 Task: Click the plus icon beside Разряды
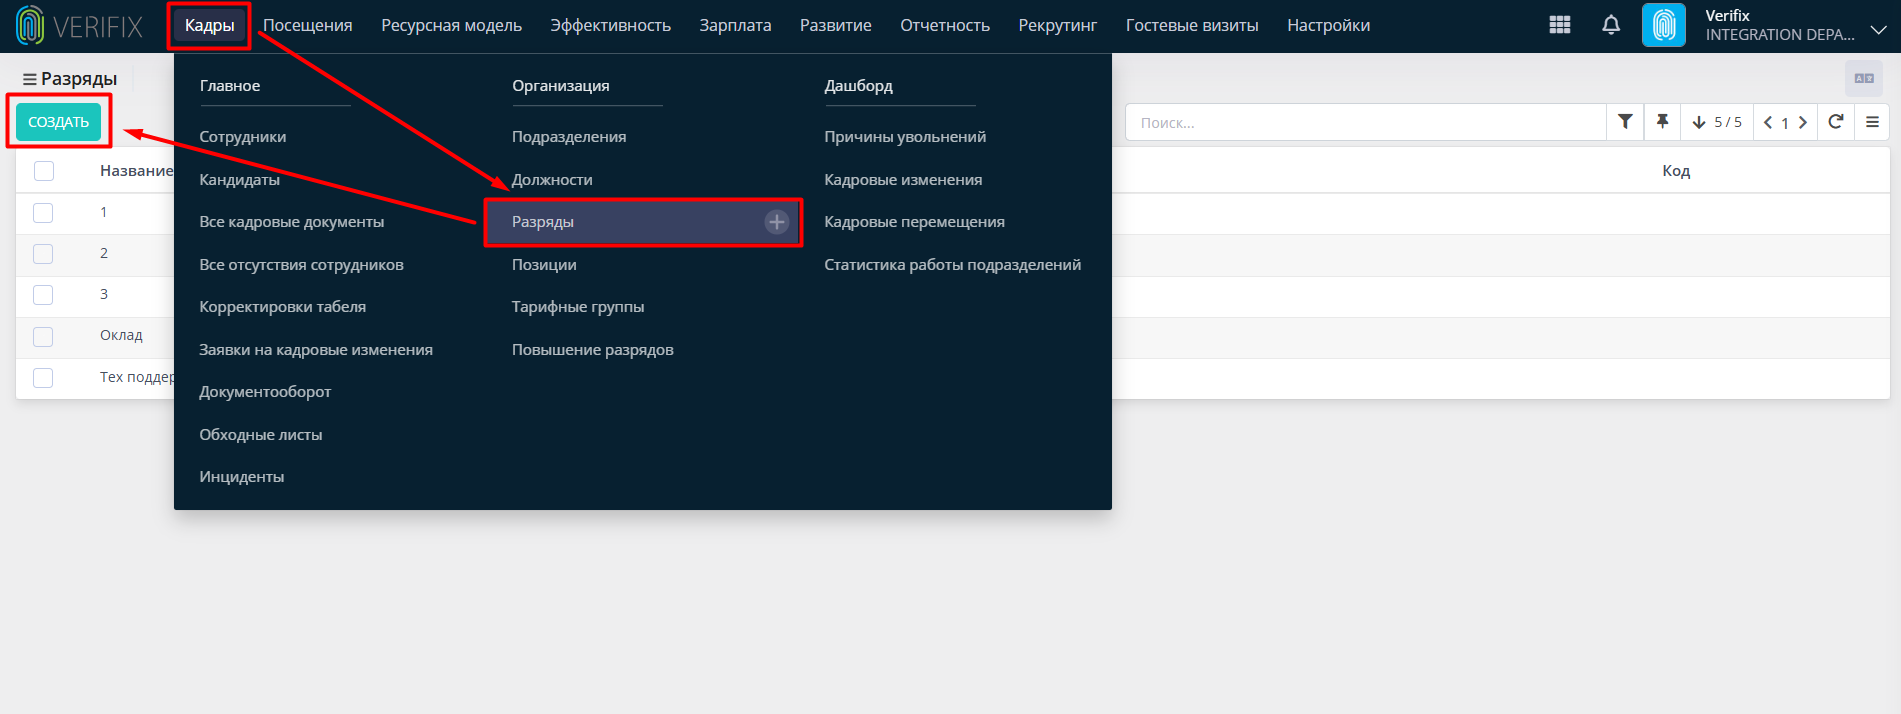pyautogui.click(x=777, y=222)
